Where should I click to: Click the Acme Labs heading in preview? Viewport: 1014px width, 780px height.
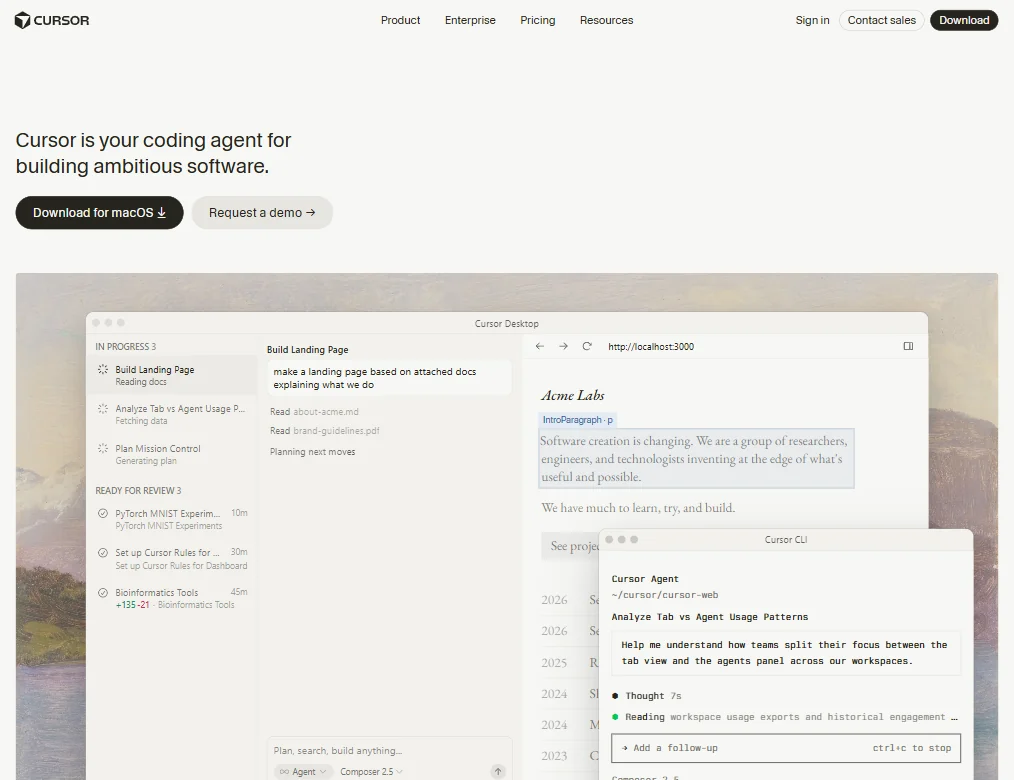point(573,395)
